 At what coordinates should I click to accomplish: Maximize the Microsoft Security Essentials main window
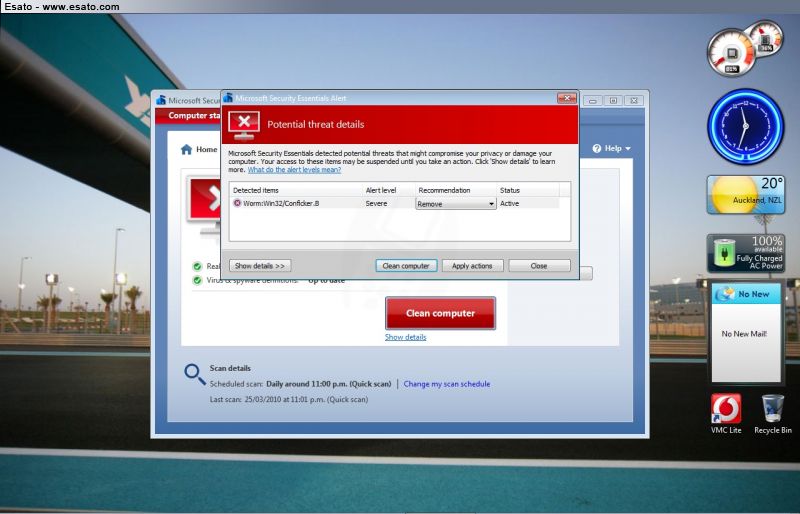click(x=613, y=101)
